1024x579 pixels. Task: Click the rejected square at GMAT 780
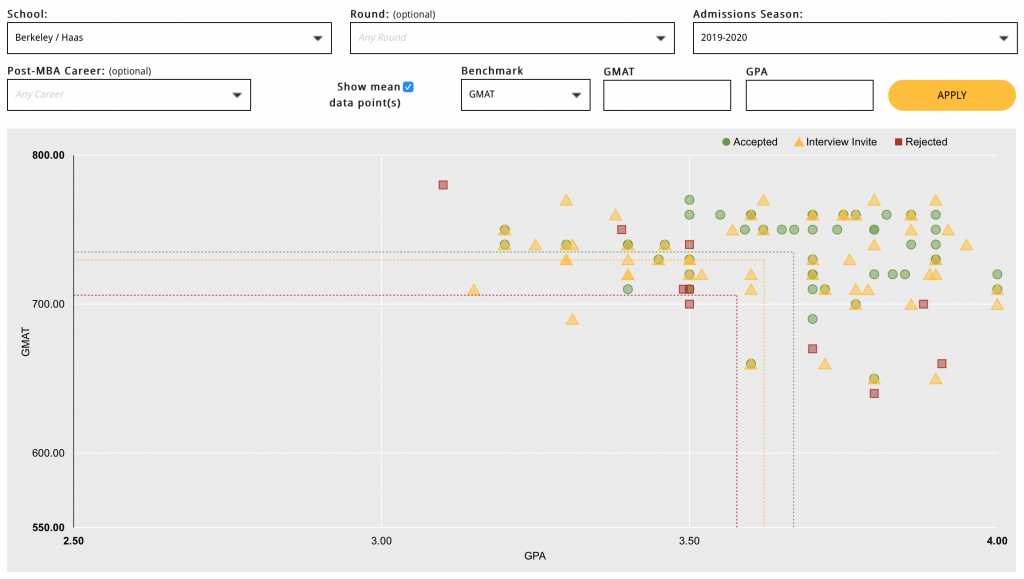443,185
